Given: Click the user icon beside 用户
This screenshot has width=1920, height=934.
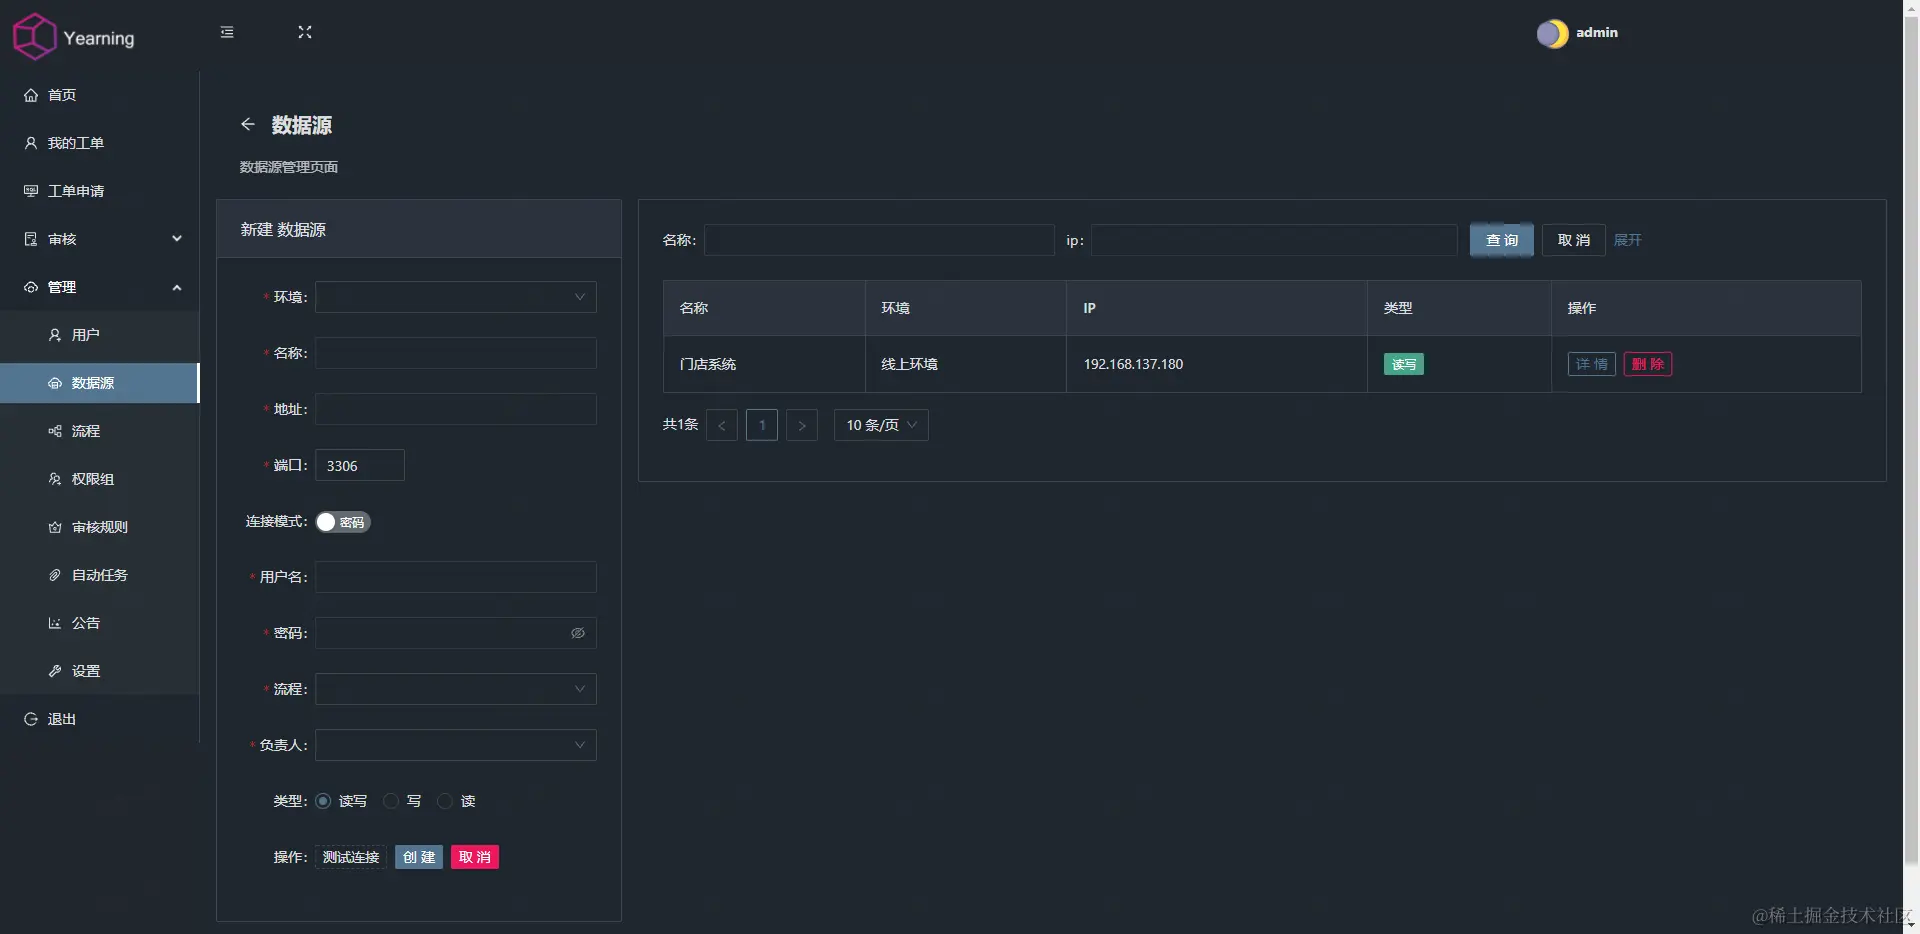Looking at the screenshot, I should pos(55,335).
